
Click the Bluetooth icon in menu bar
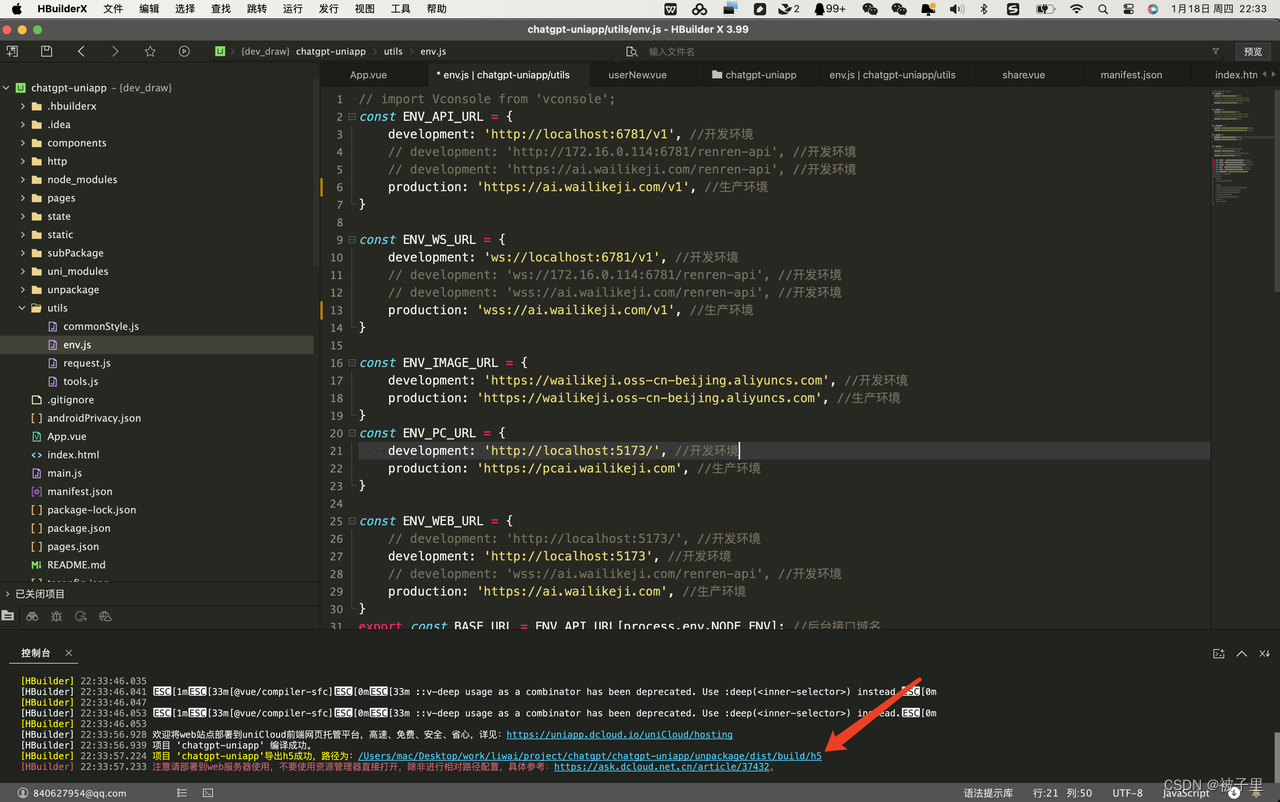point(984,9)
